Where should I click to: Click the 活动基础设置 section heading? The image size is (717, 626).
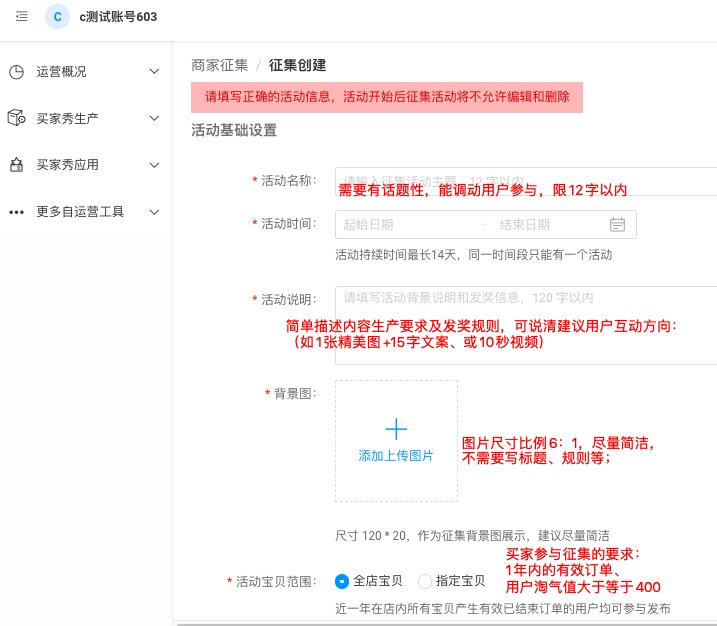coord(234,130)
